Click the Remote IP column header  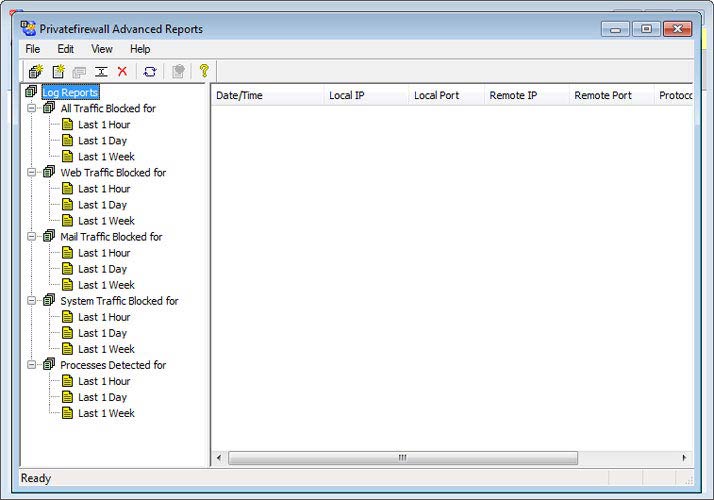[x=526, y=95]
